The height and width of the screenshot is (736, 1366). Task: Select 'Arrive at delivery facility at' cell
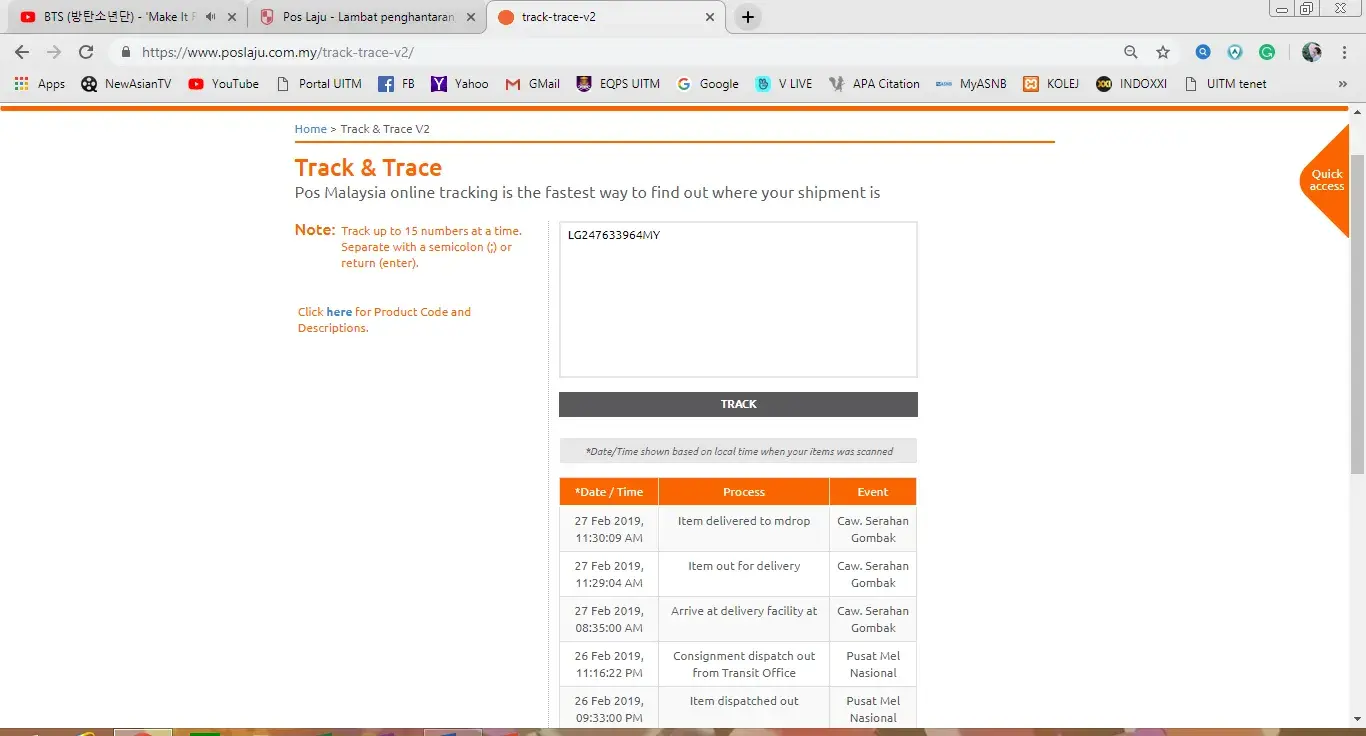pos(744,619)
